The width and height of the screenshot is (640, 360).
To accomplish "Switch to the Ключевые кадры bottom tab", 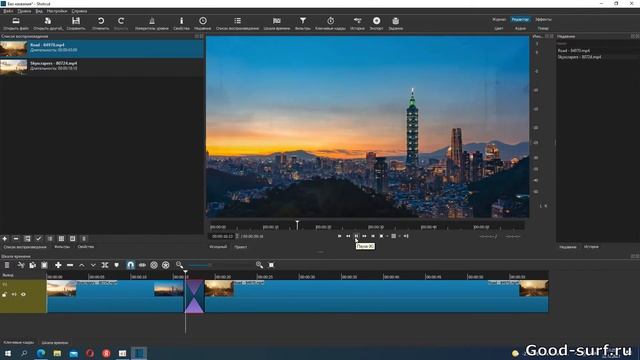I will click(x=19, y=342).
